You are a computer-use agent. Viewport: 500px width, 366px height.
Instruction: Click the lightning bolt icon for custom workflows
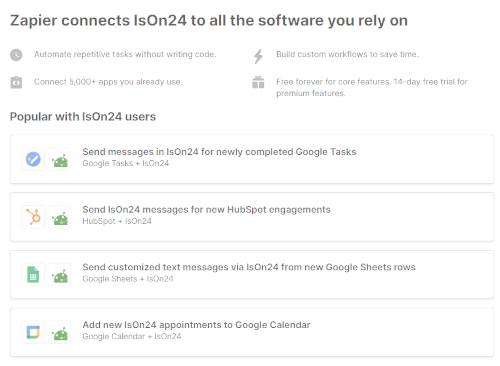tap(258, 56)
